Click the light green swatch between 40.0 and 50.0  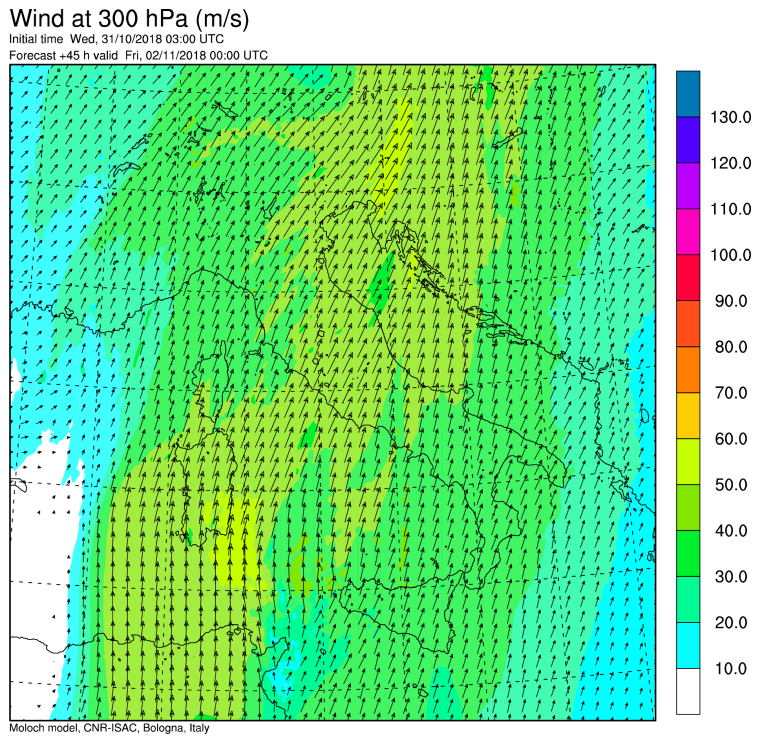[688, 507]
